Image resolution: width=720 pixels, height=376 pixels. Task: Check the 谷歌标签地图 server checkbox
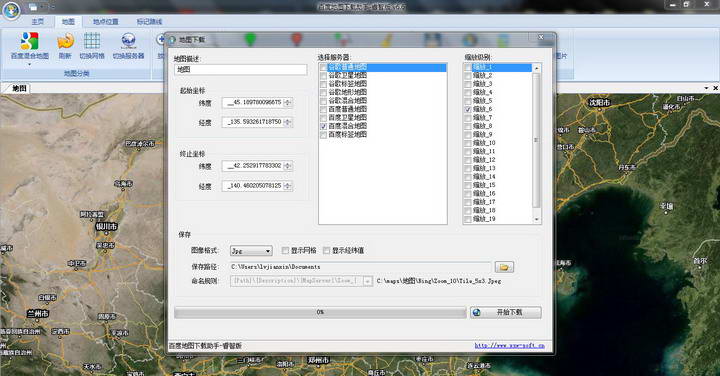(323, 84)
